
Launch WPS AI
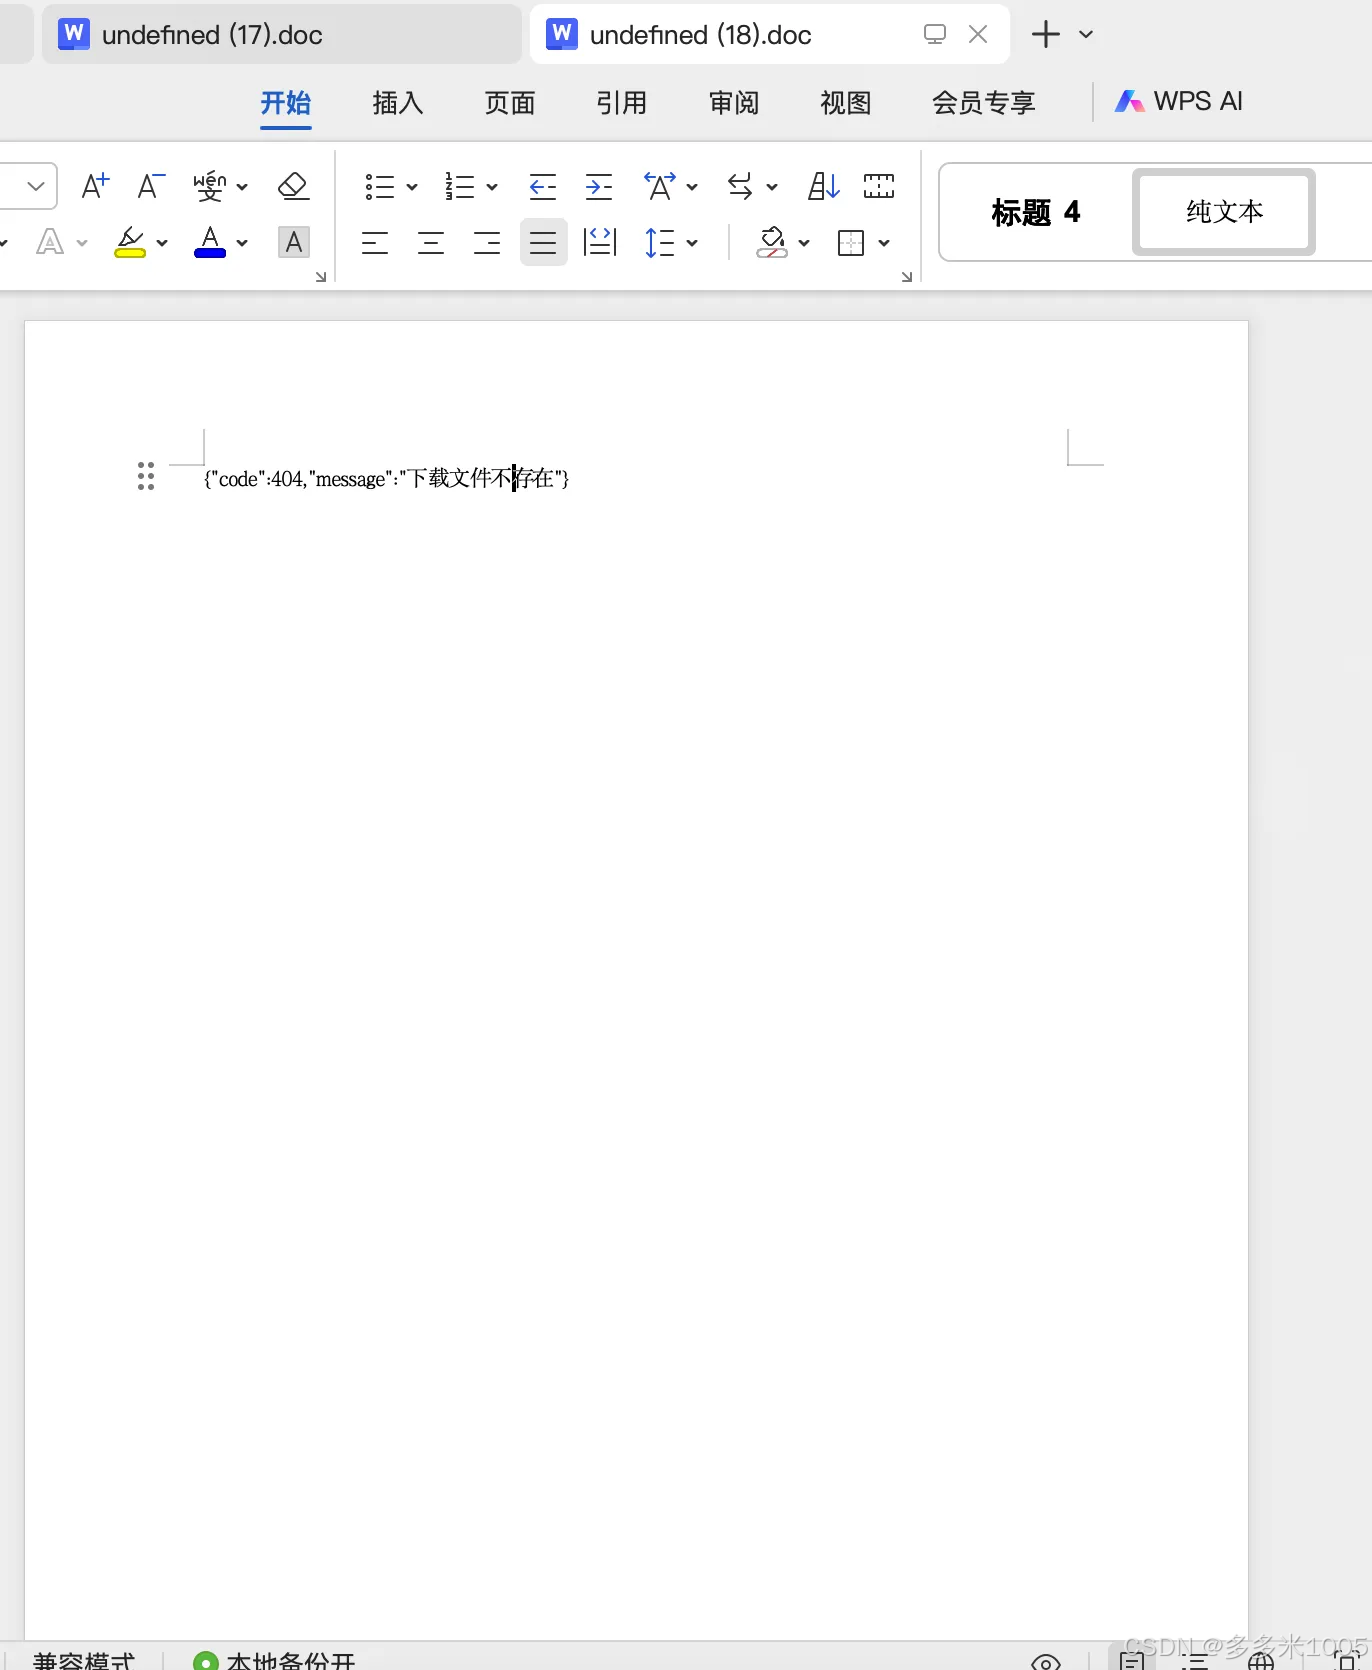click(x=1179, y=101)
